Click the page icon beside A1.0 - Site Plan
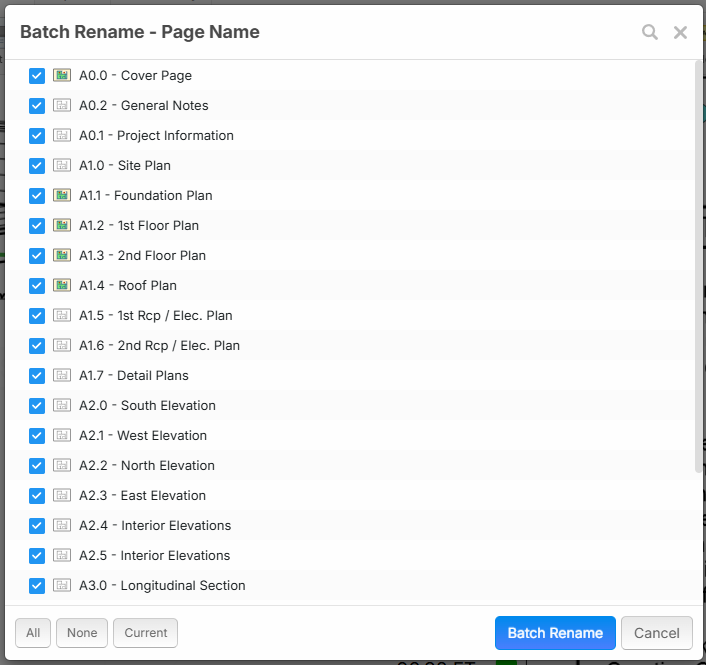The width and height of the screenshot is (706, 665). [x=62, y=165]
